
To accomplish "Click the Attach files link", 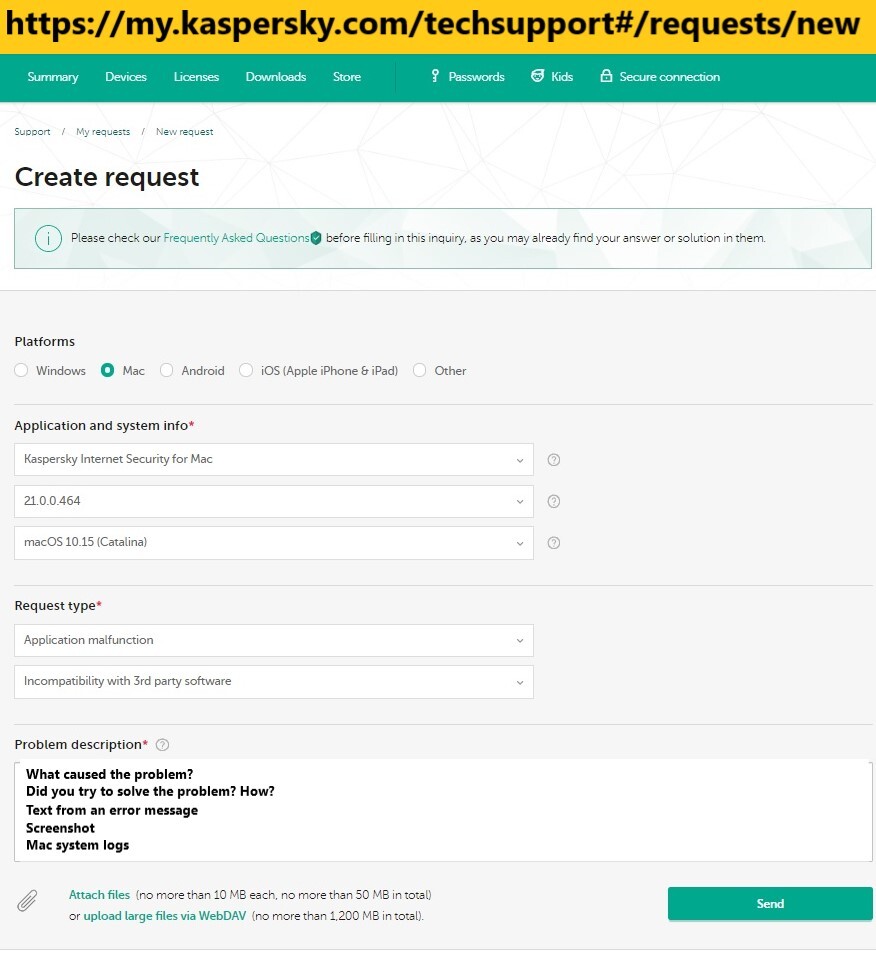I will (x=100, y=895).
